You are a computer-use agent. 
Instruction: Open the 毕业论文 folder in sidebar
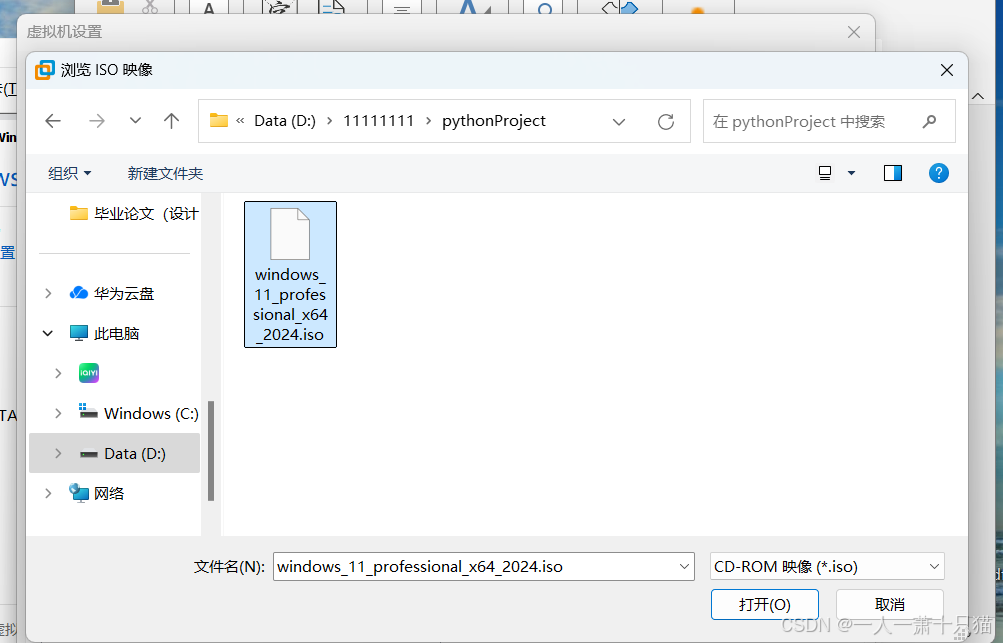click(x=134, y=214)
